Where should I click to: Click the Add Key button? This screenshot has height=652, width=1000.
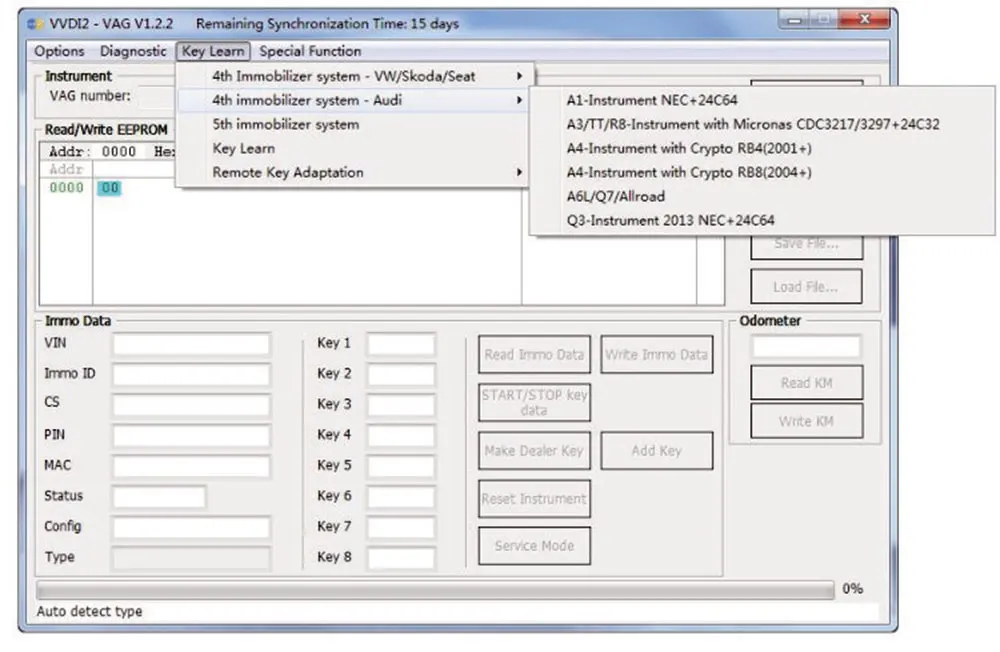(656, 451)
